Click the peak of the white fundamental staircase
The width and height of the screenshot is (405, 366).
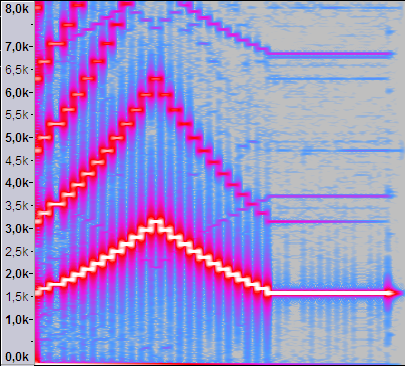[x=157, y=222]
